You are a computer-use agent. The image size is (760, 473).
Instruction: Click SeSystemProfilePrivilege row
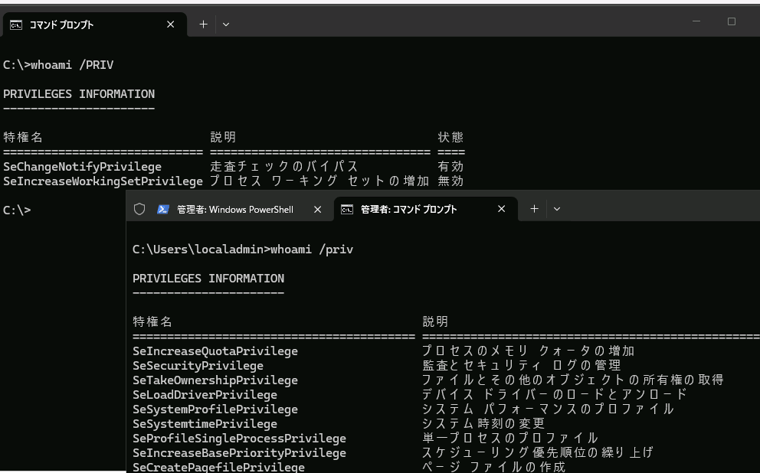coord(215,410)
